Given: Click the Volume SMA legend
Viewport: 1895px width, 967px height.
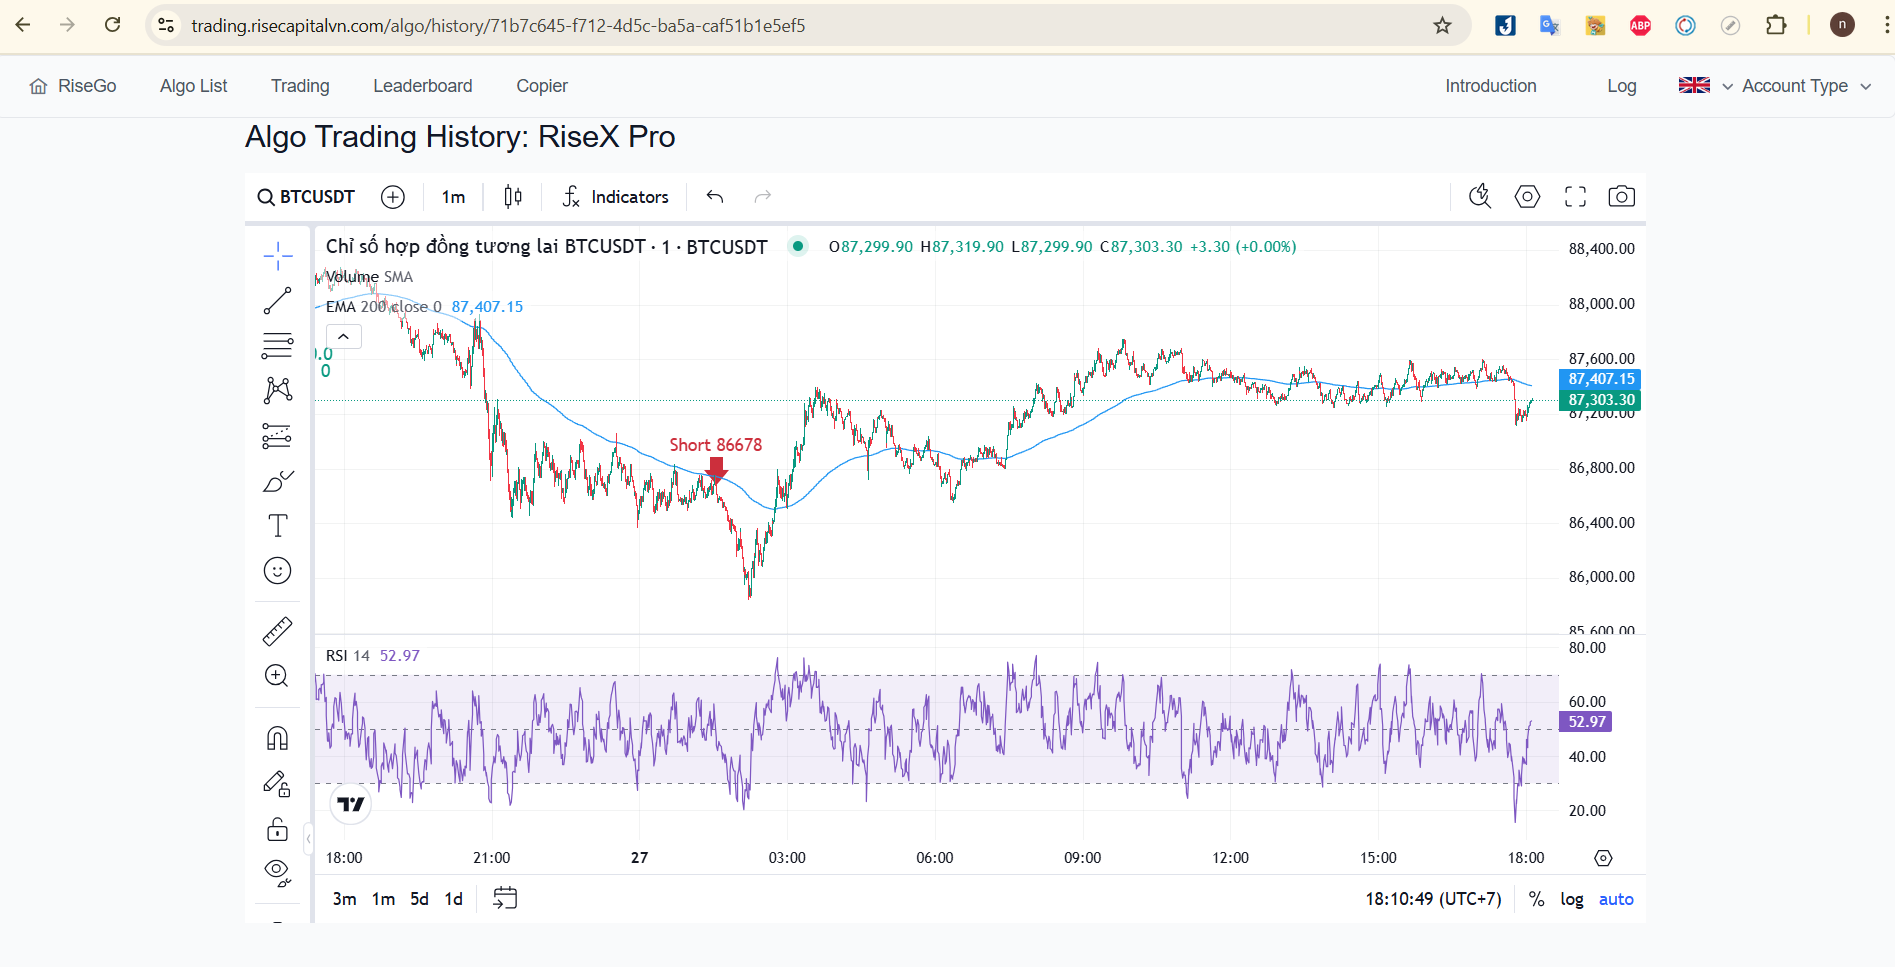Looking at the screenshot, I should (x=369, y=277).
